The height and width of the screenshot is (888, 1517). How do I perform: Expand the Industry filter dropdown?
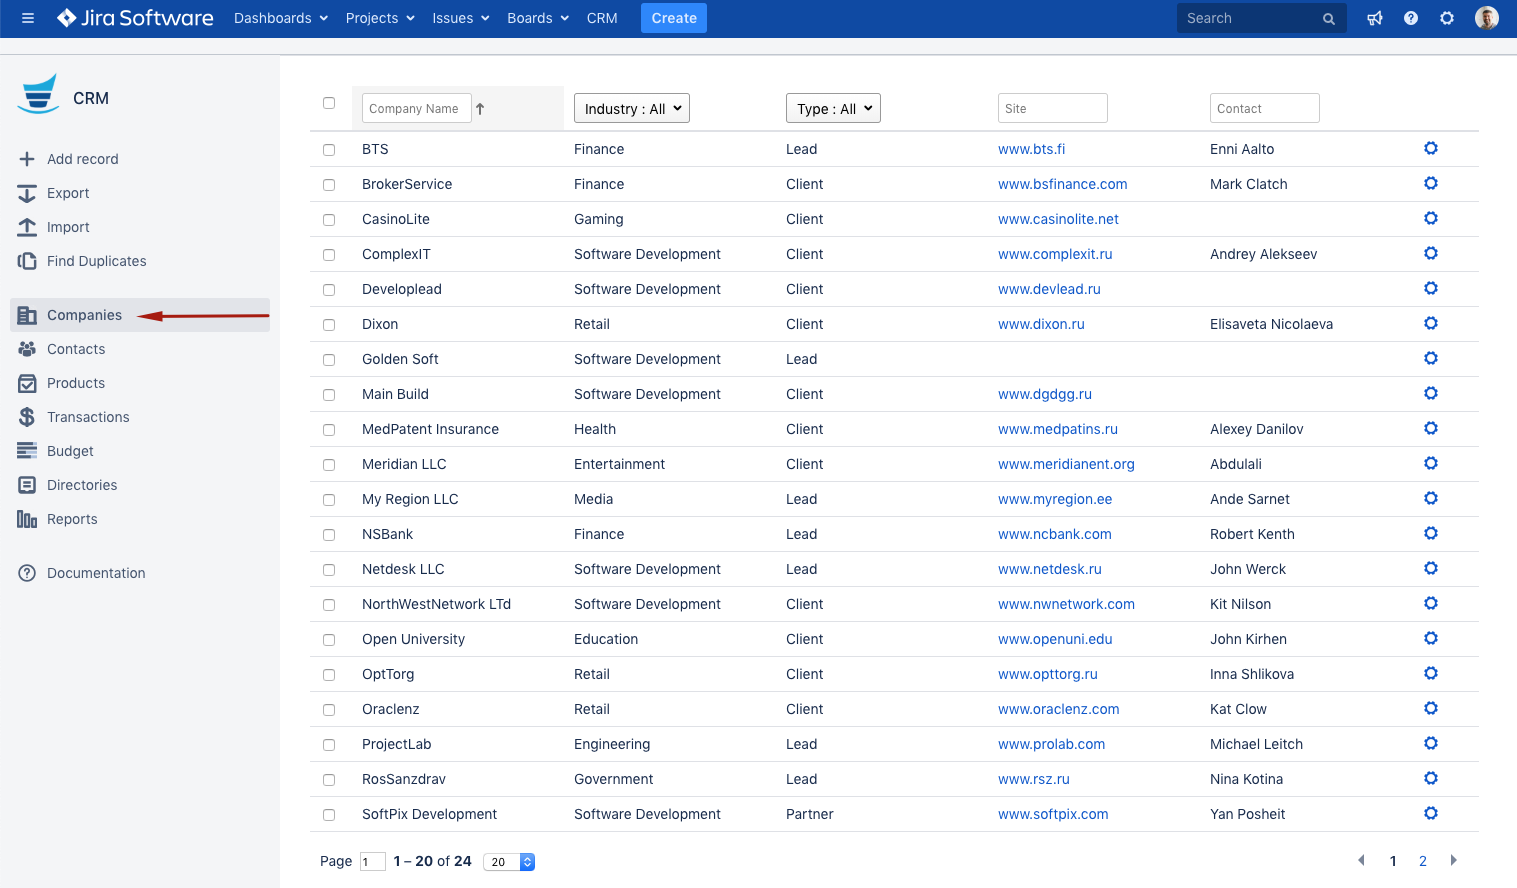click(632, 109)
